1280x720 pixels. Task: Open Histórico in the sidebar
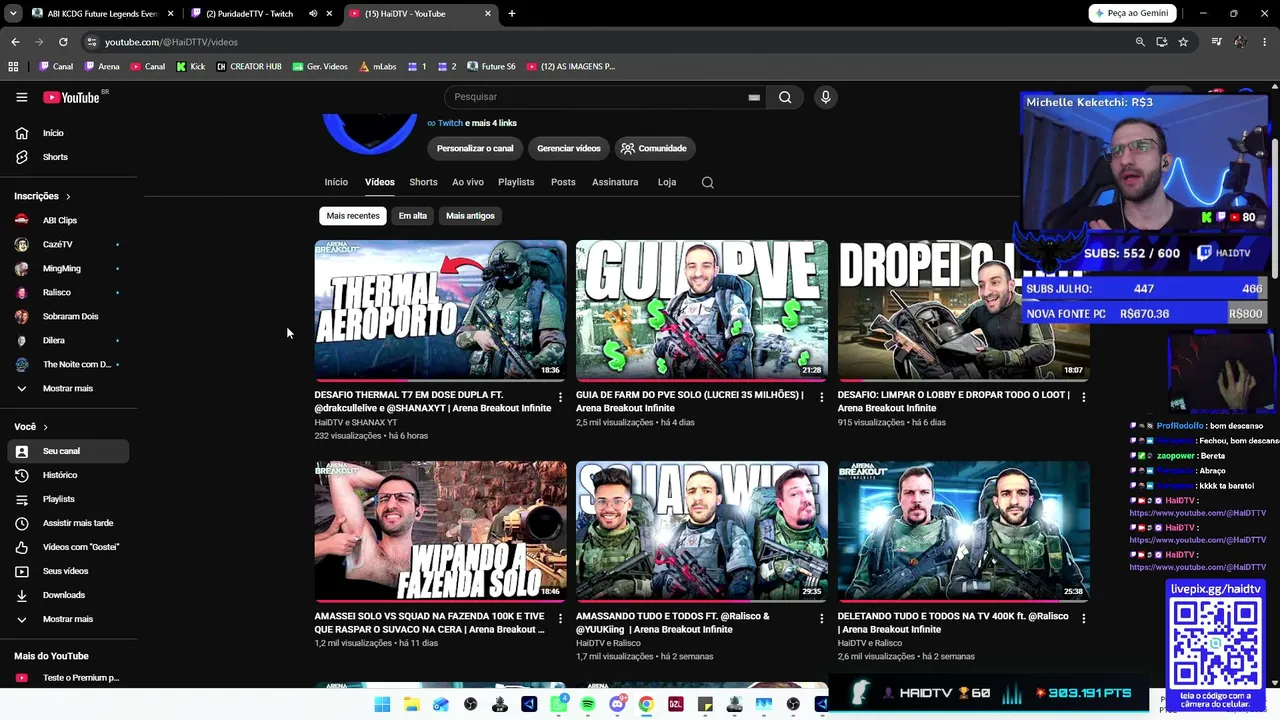[60, 475]
